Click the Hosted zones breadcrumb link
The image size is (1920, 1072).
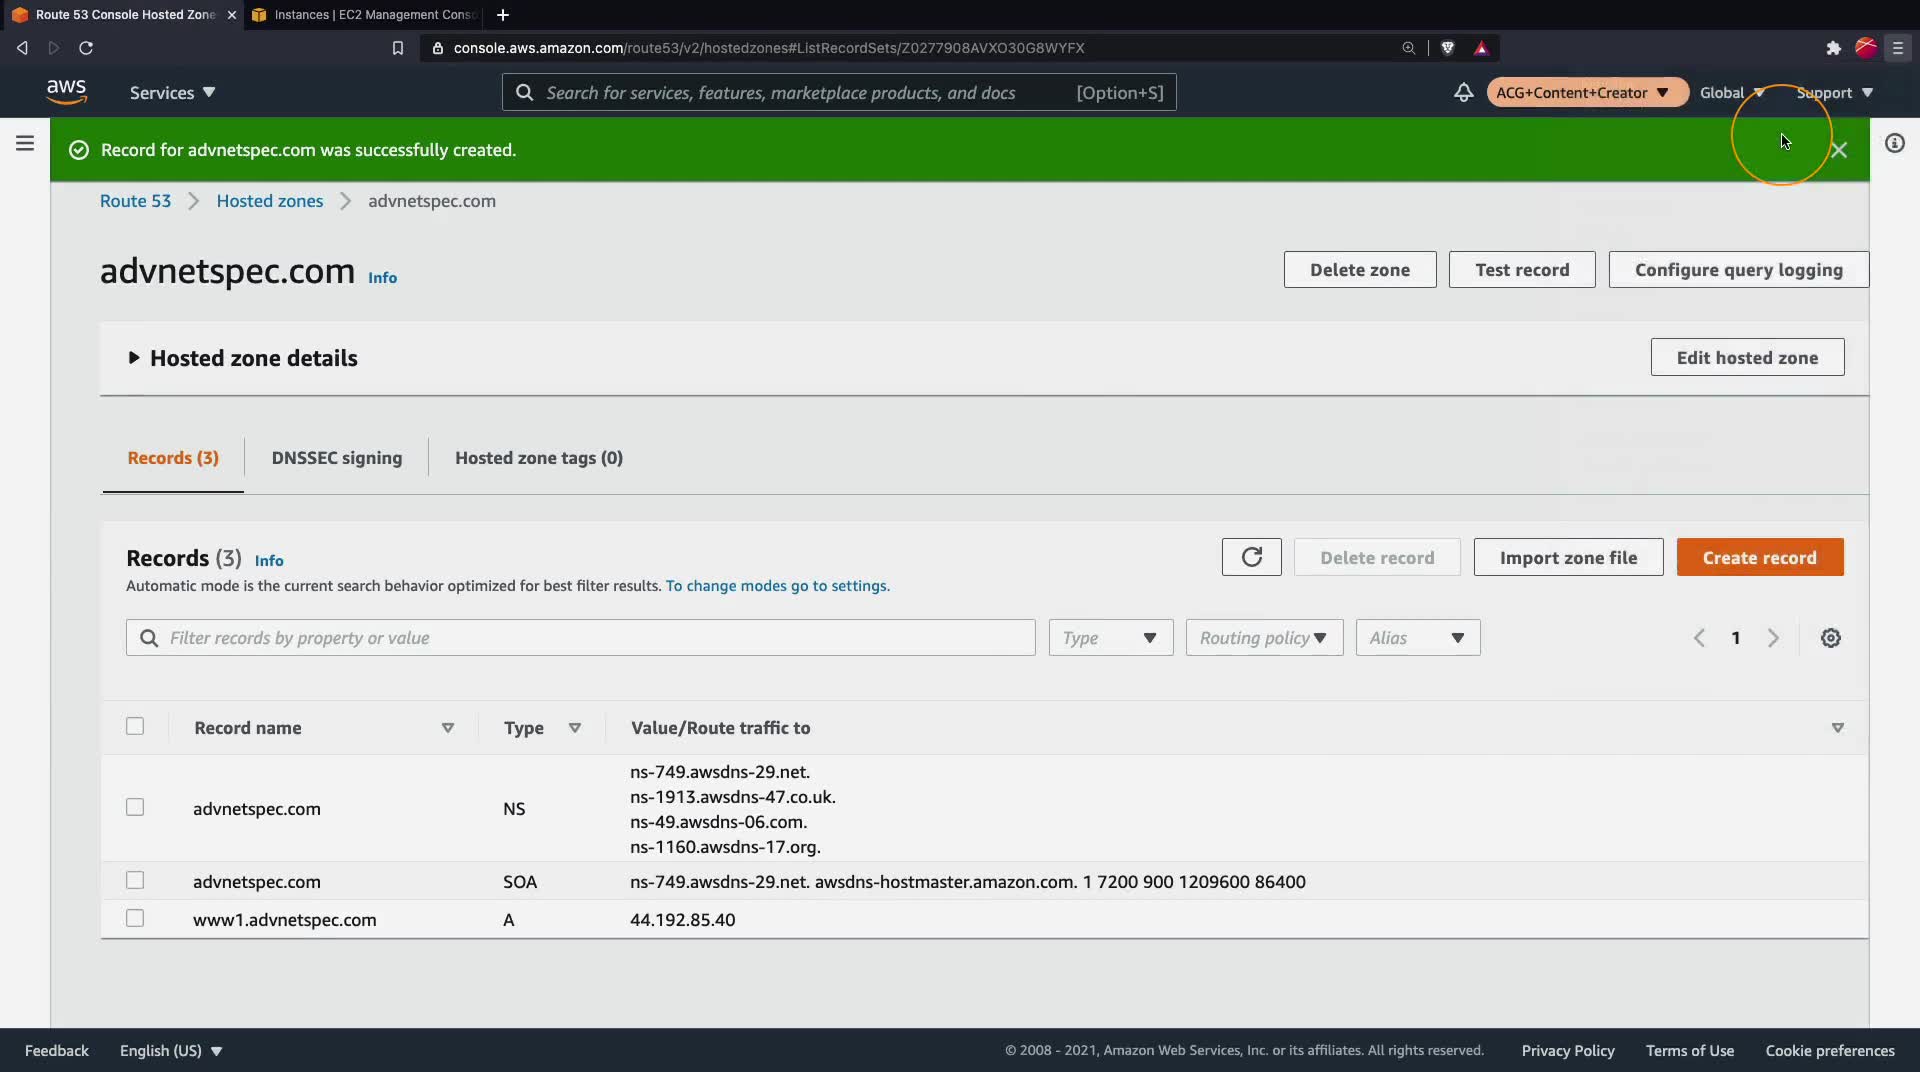point(270,201)
